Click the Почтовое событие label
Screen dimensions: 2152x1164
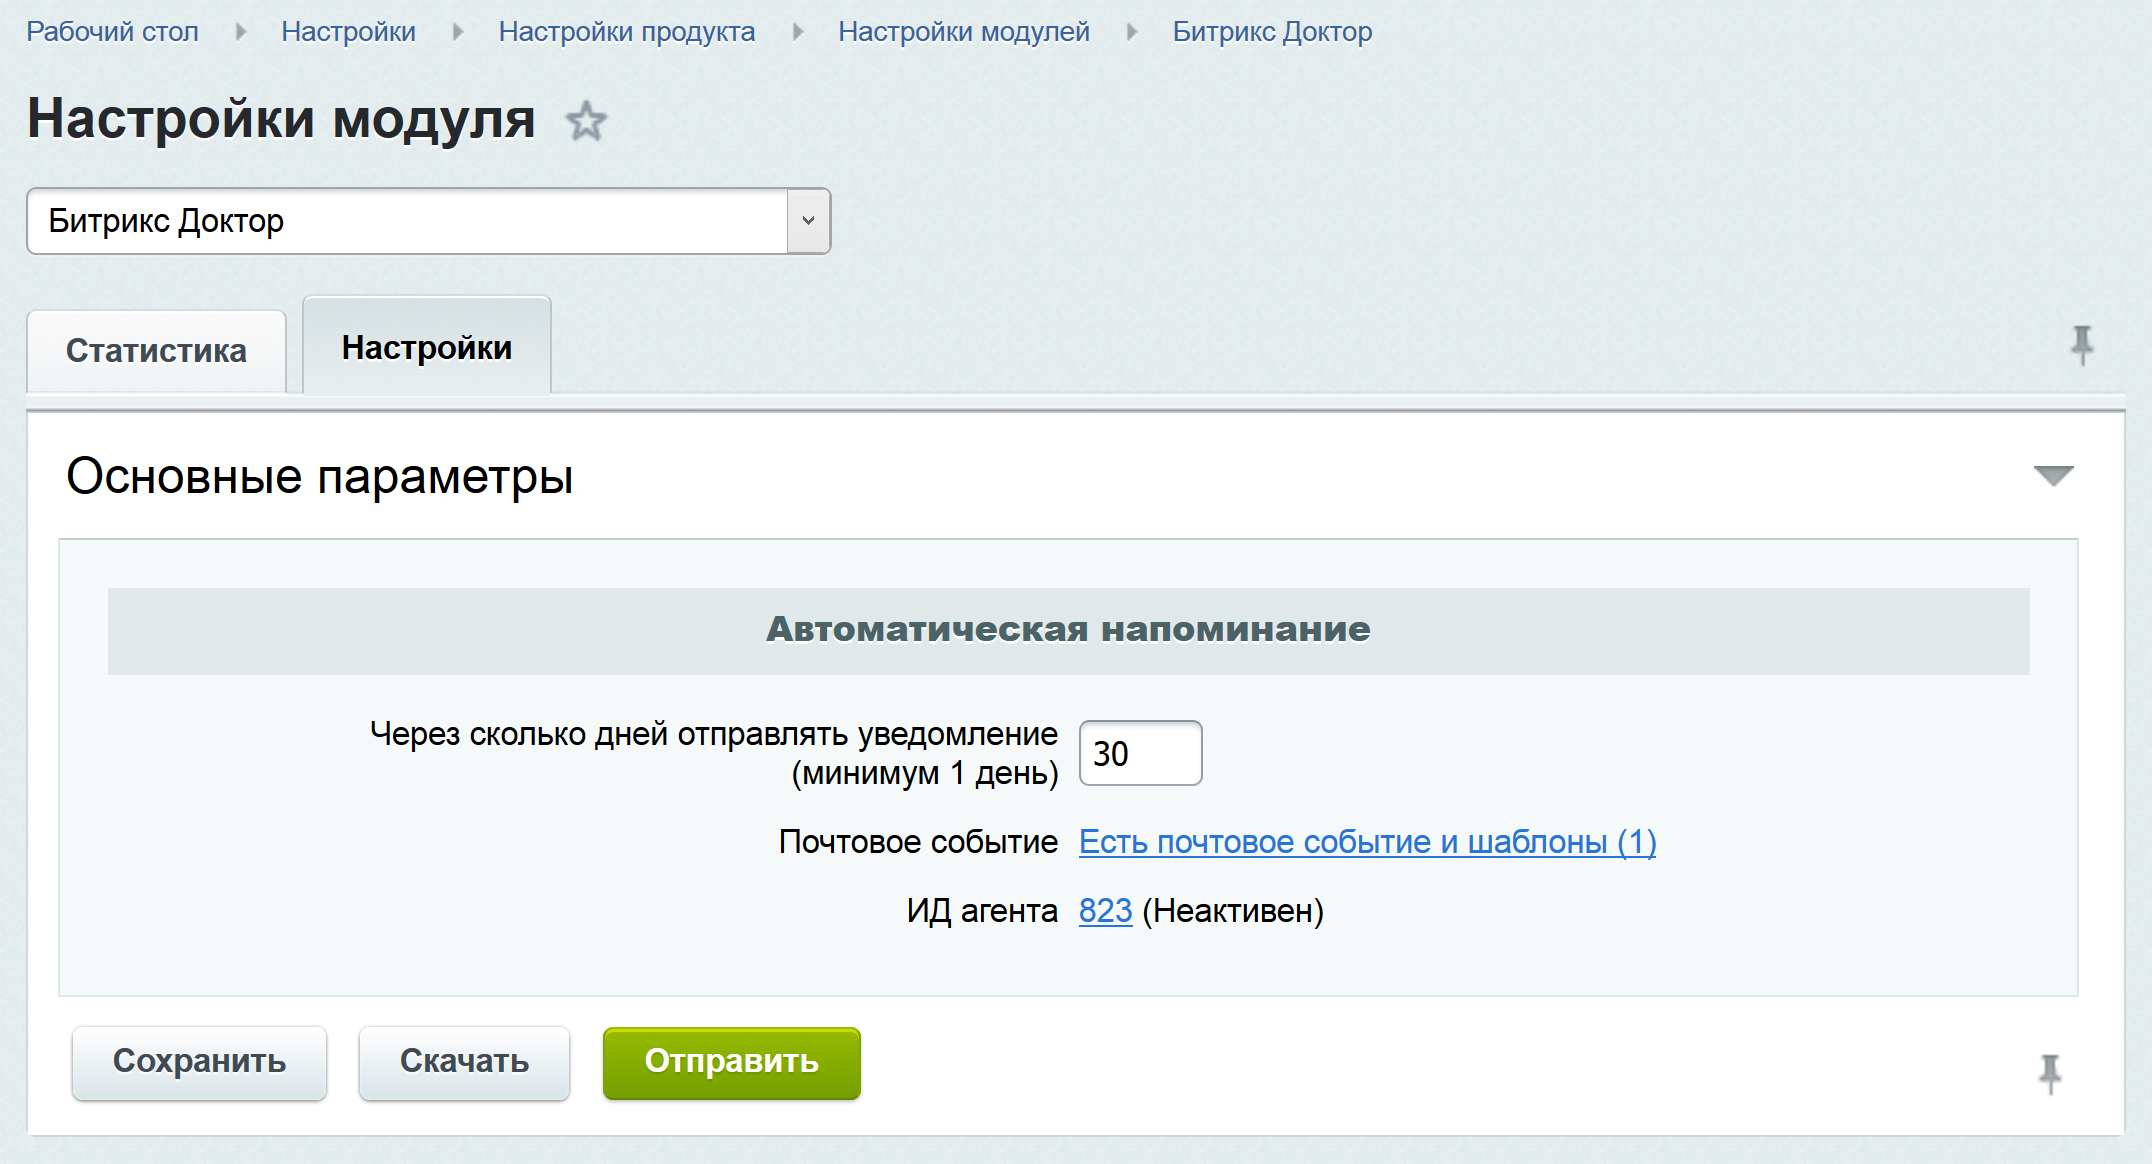pyautogui.click(x=918, y=842)
